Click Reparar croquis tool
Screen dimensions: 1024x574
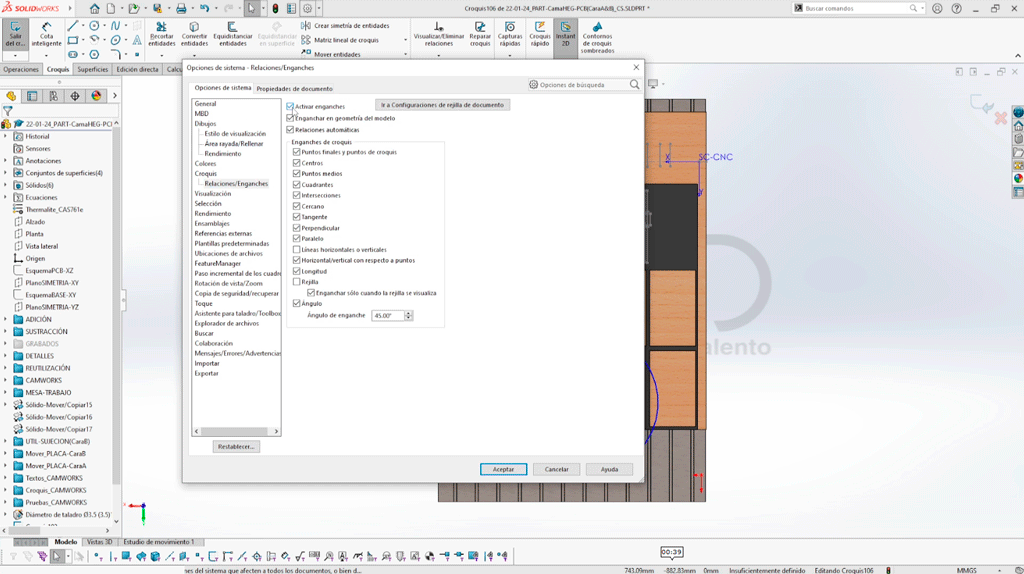tap(480, 34)
